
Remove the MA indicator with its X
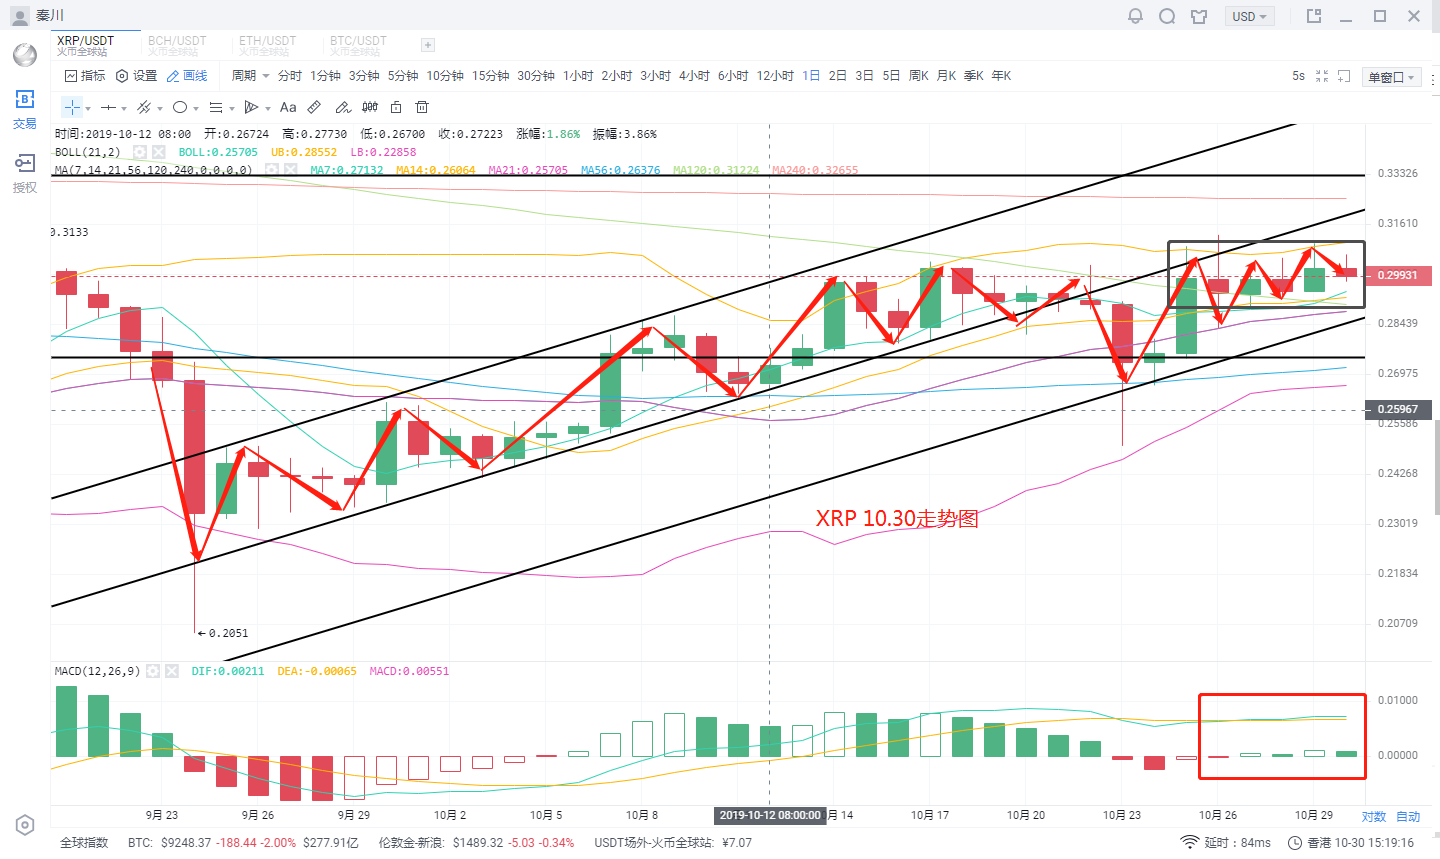coord(290,170)
